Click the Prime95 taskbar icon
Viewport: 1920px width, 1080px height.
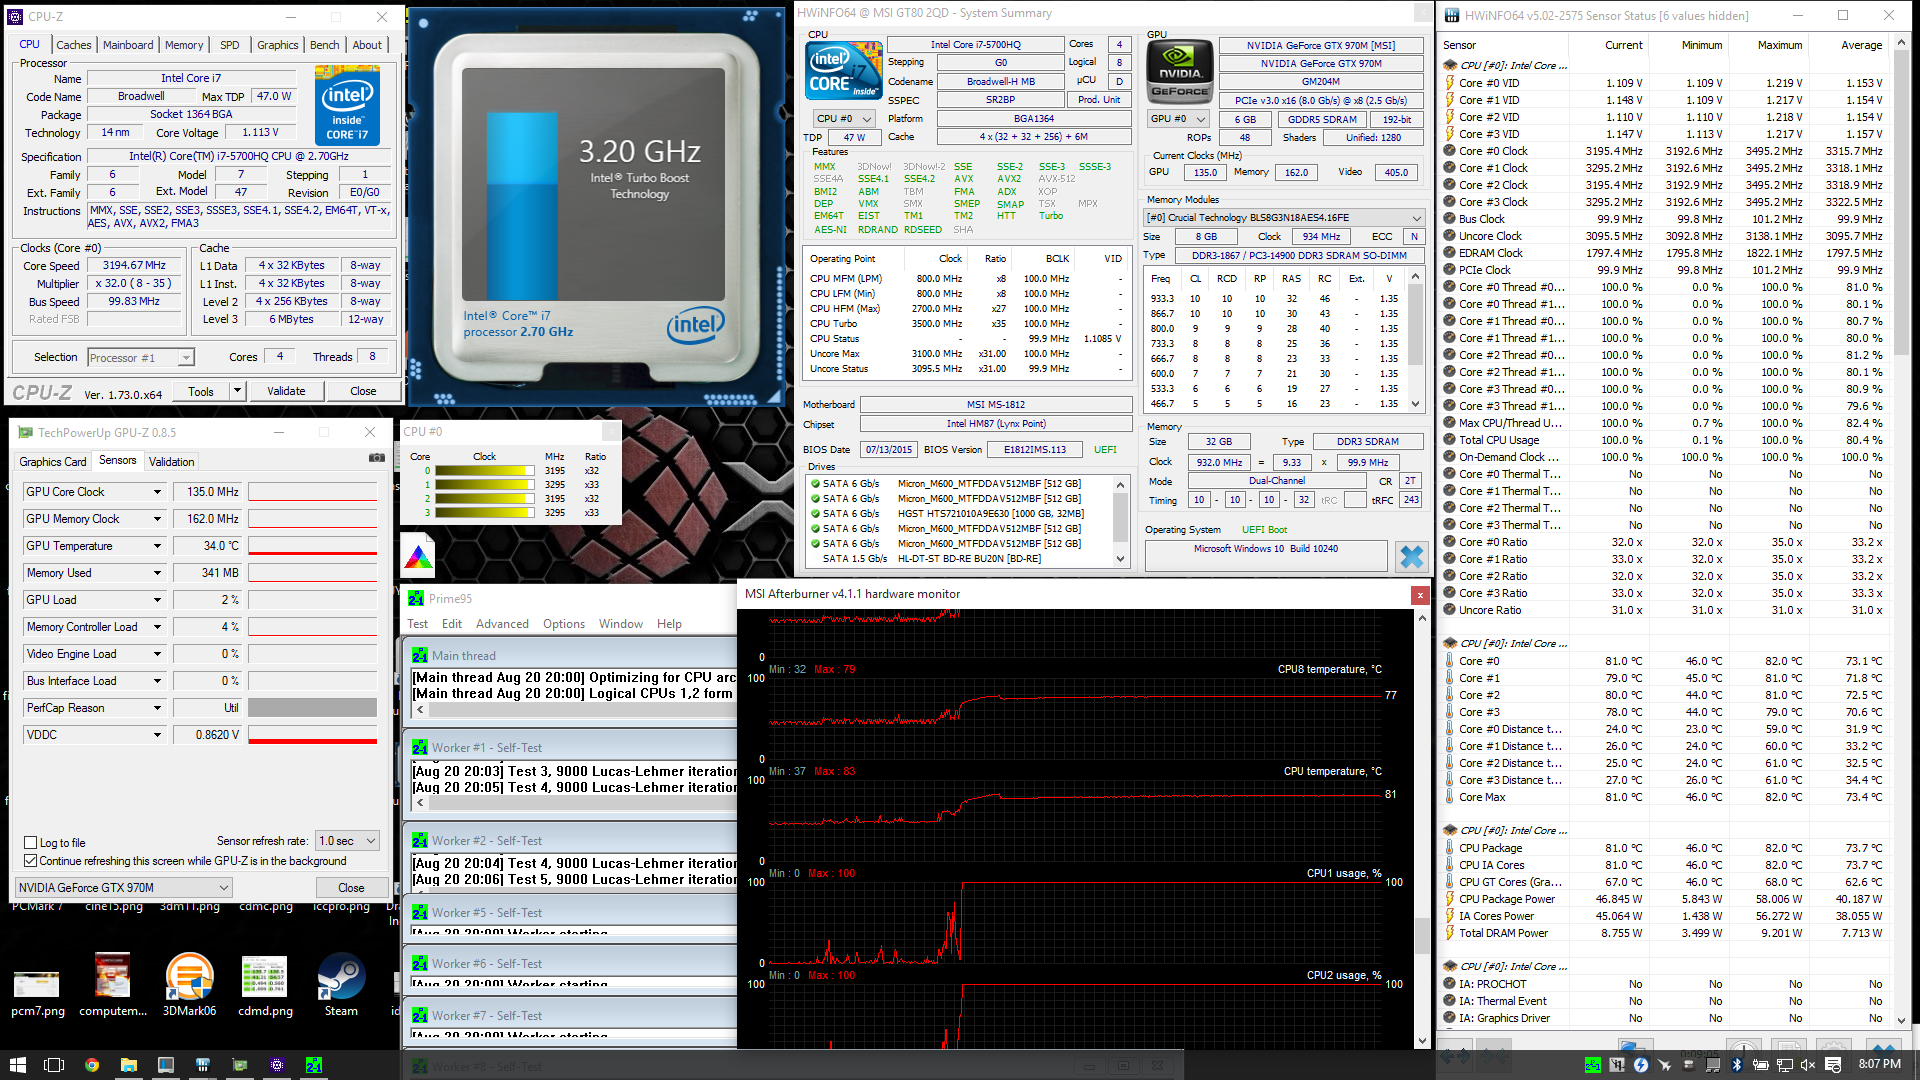pyautogui.click(x=314, y=1065)
